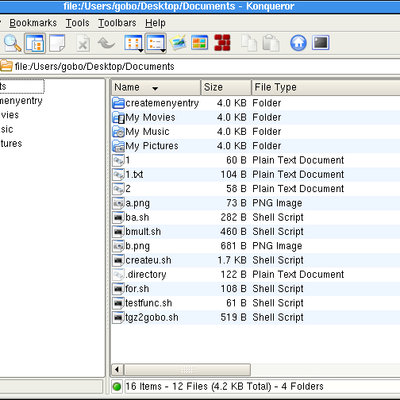Open the detailed list view dropdown
The height and width of the screenshot is (400, 400).
156,43
